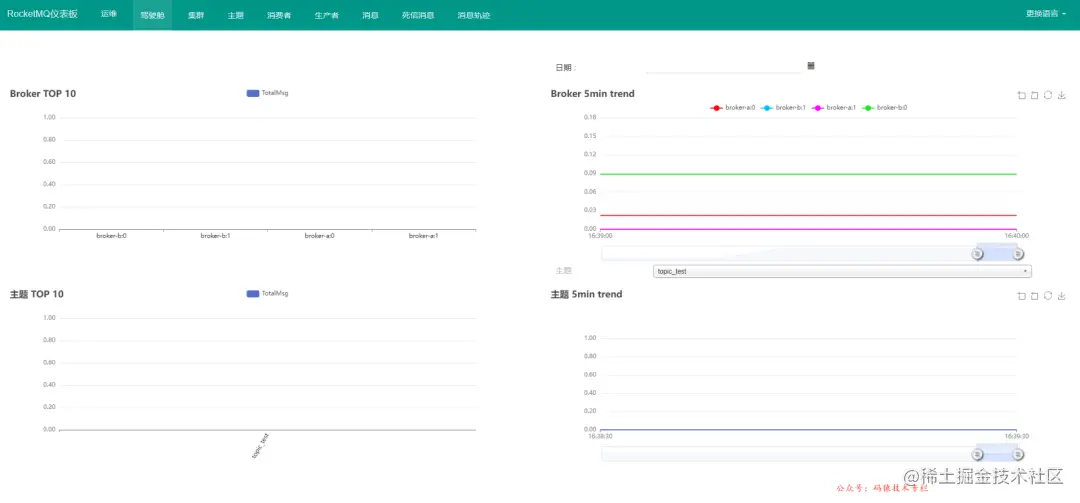1080x503 pixels.
Task: Download Broker 5min trend as image
Action: (1061, 95)
